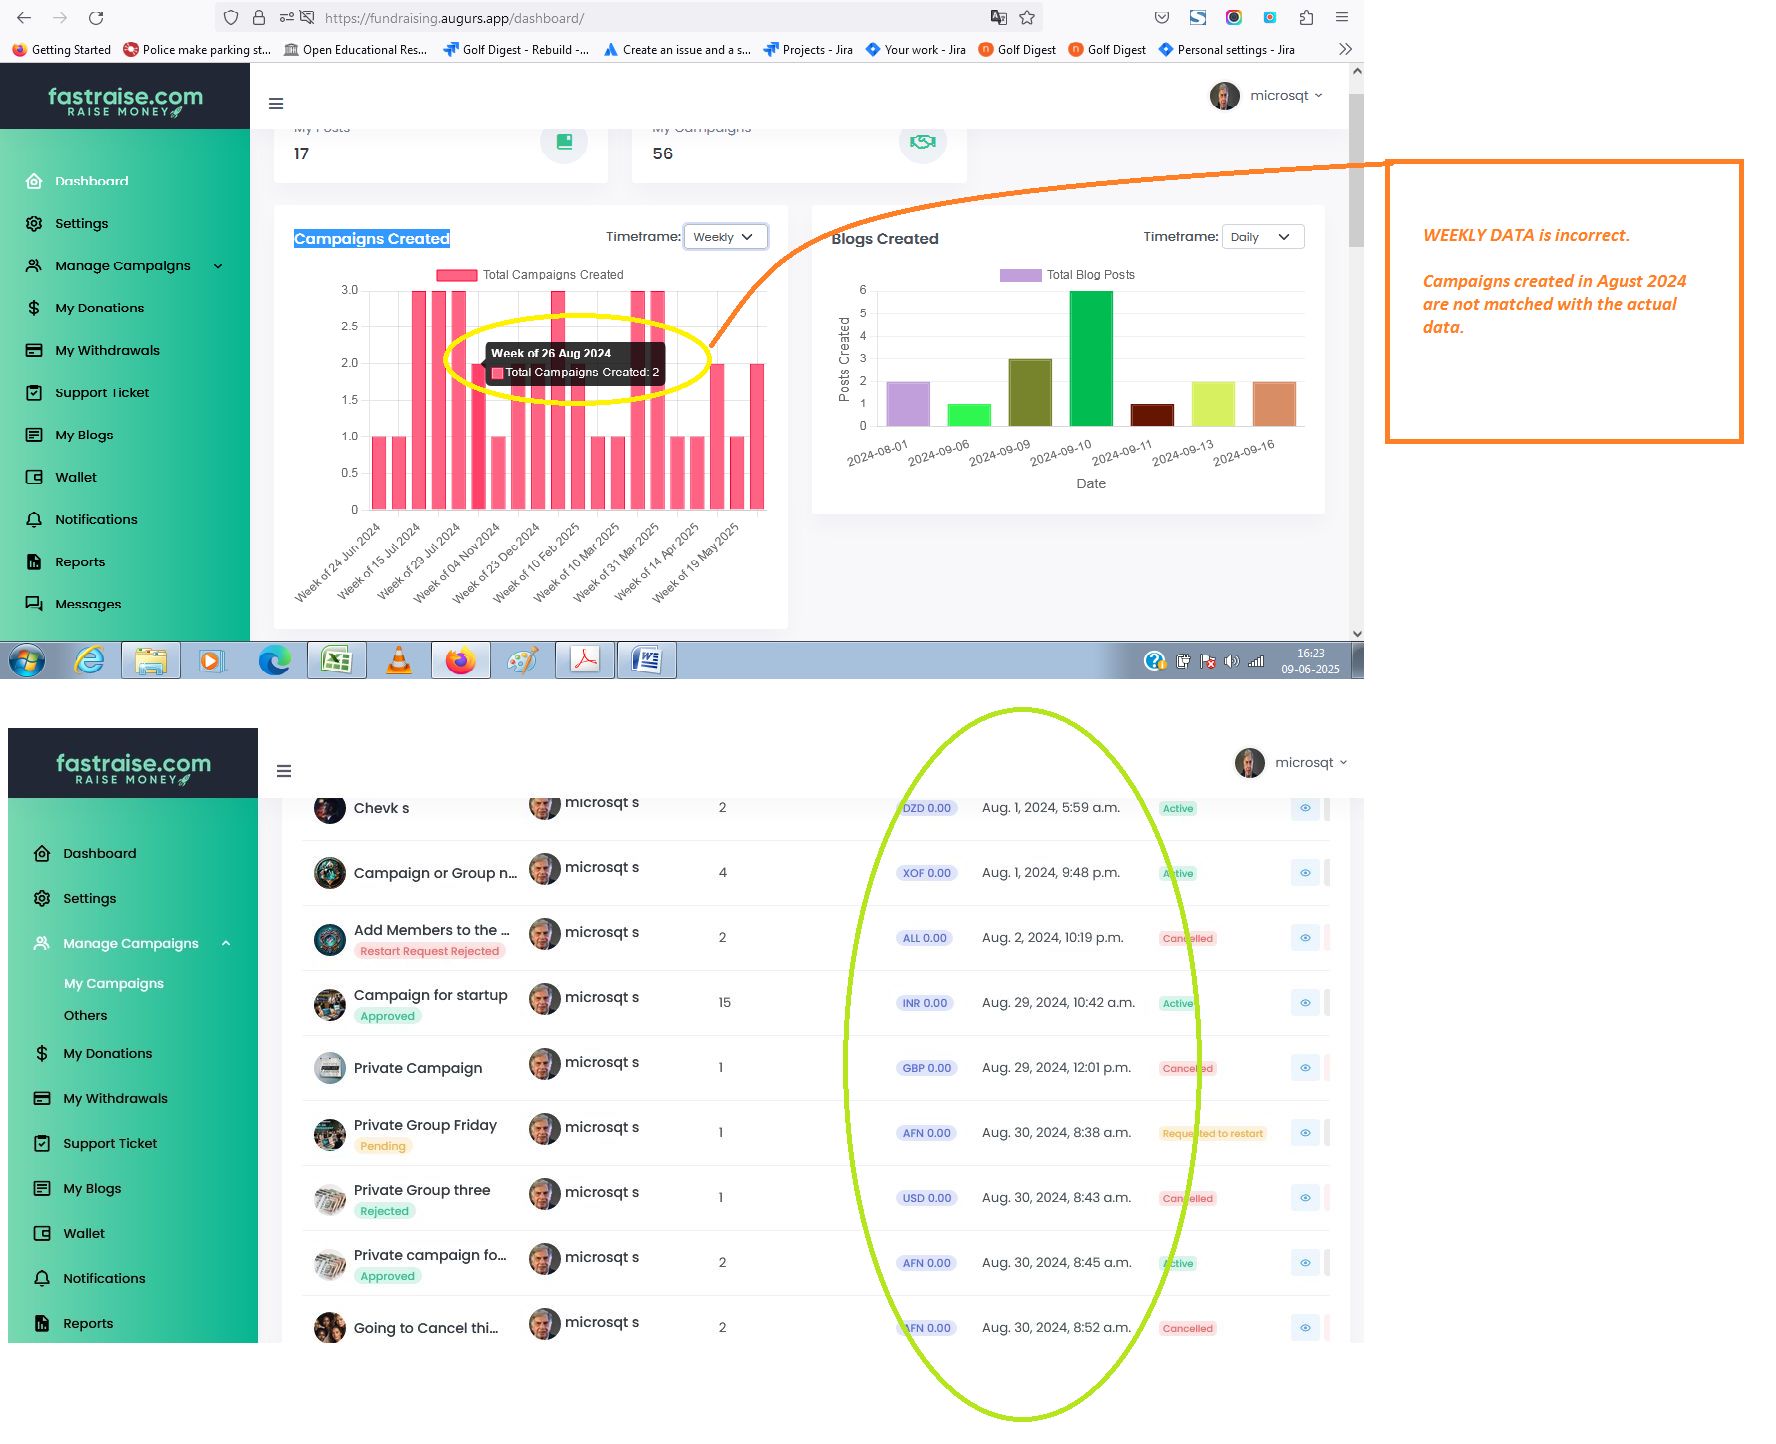Open the Windows Start button

(x=27, y=661)
